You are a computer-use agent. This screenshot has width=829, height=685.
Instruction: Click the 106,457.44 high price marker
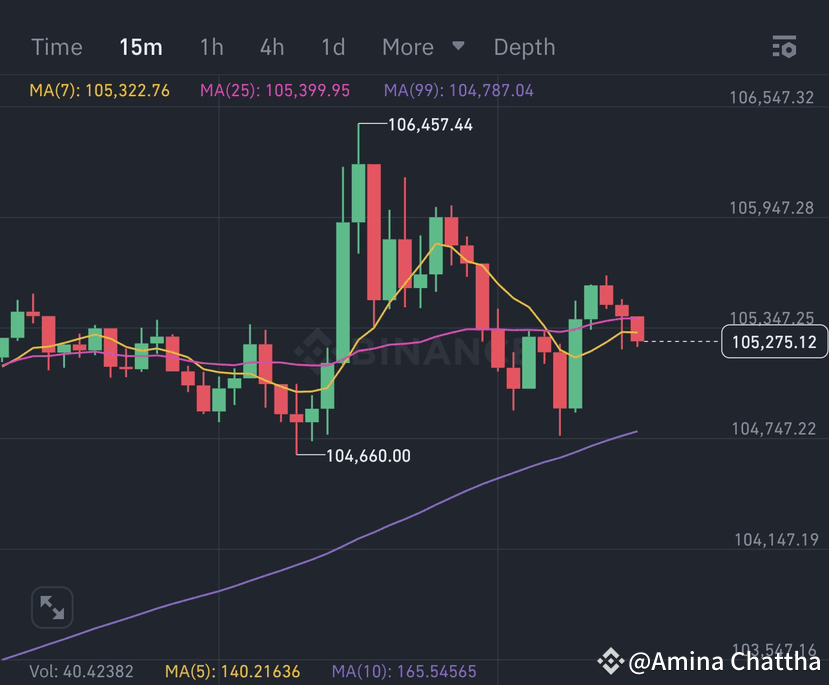[x=428, y=125]
